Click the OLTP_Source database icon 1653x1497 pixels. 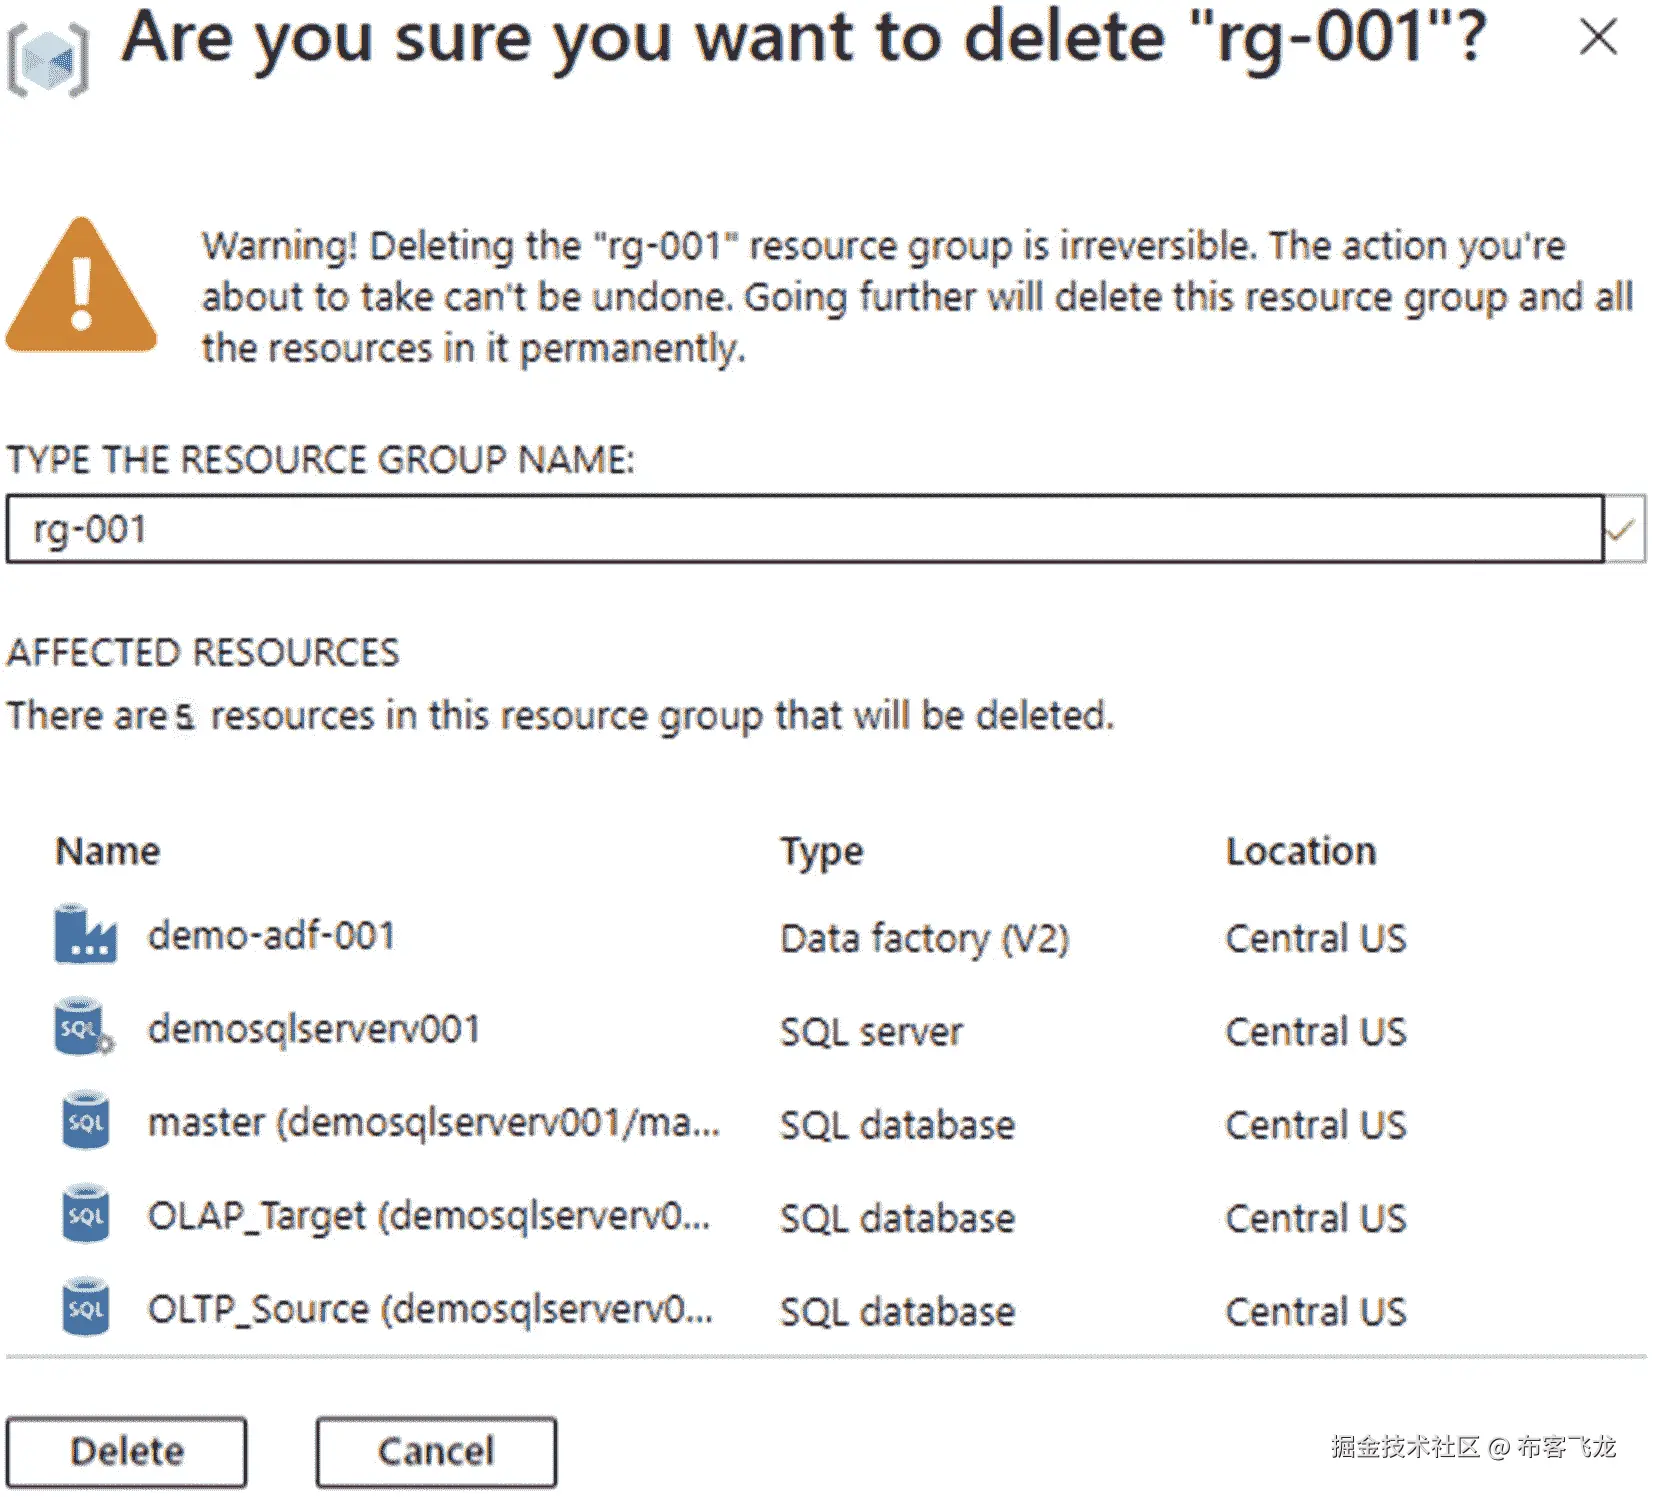tap(86, 1308)
